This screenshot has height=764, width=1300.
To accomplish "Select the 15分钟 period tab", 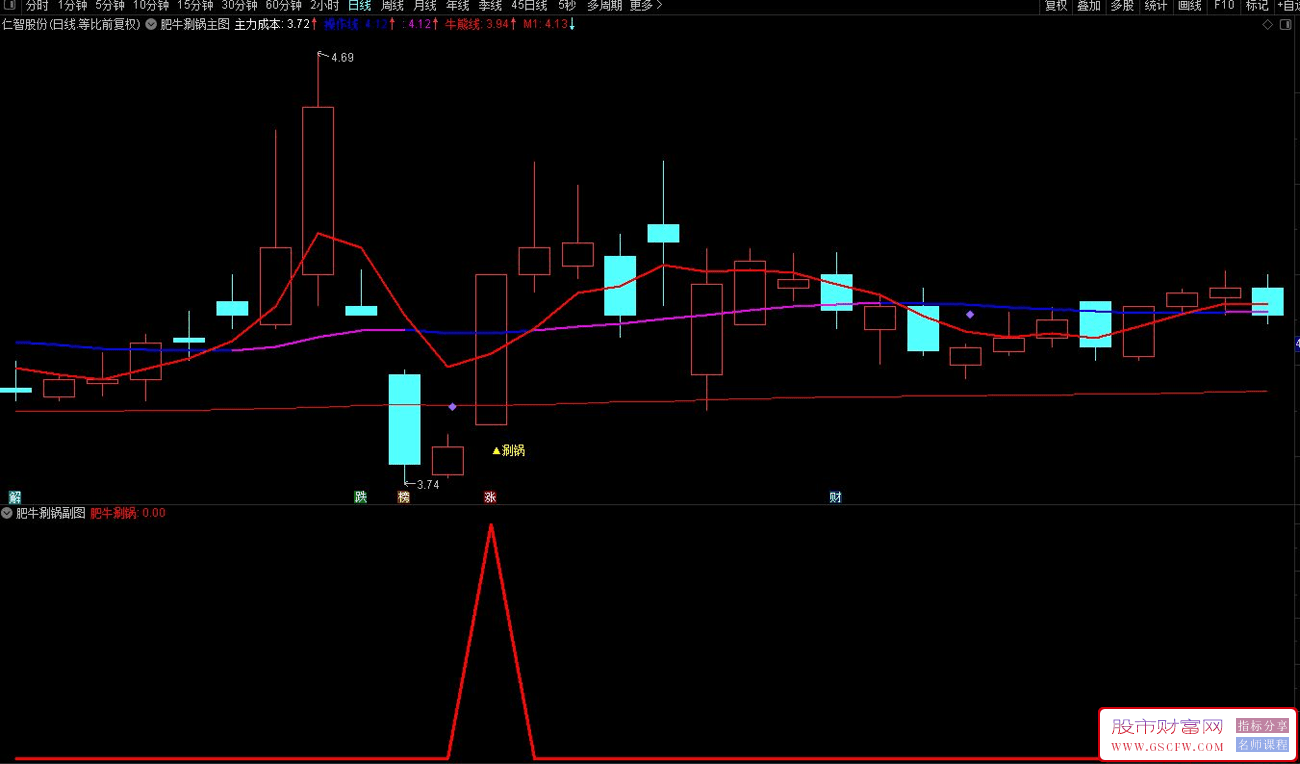I will (195, 5).
